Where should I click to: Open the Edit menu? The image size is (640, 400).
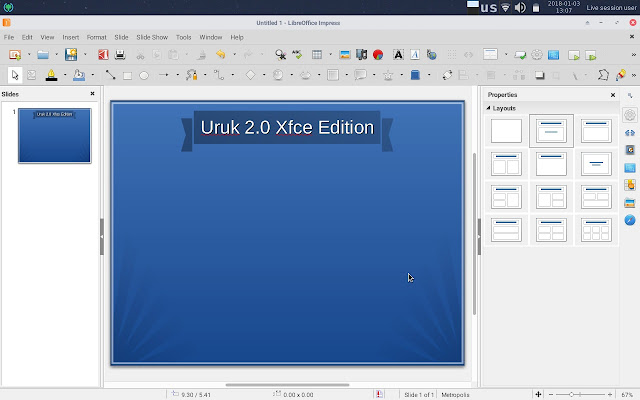[x=27, y=37]
